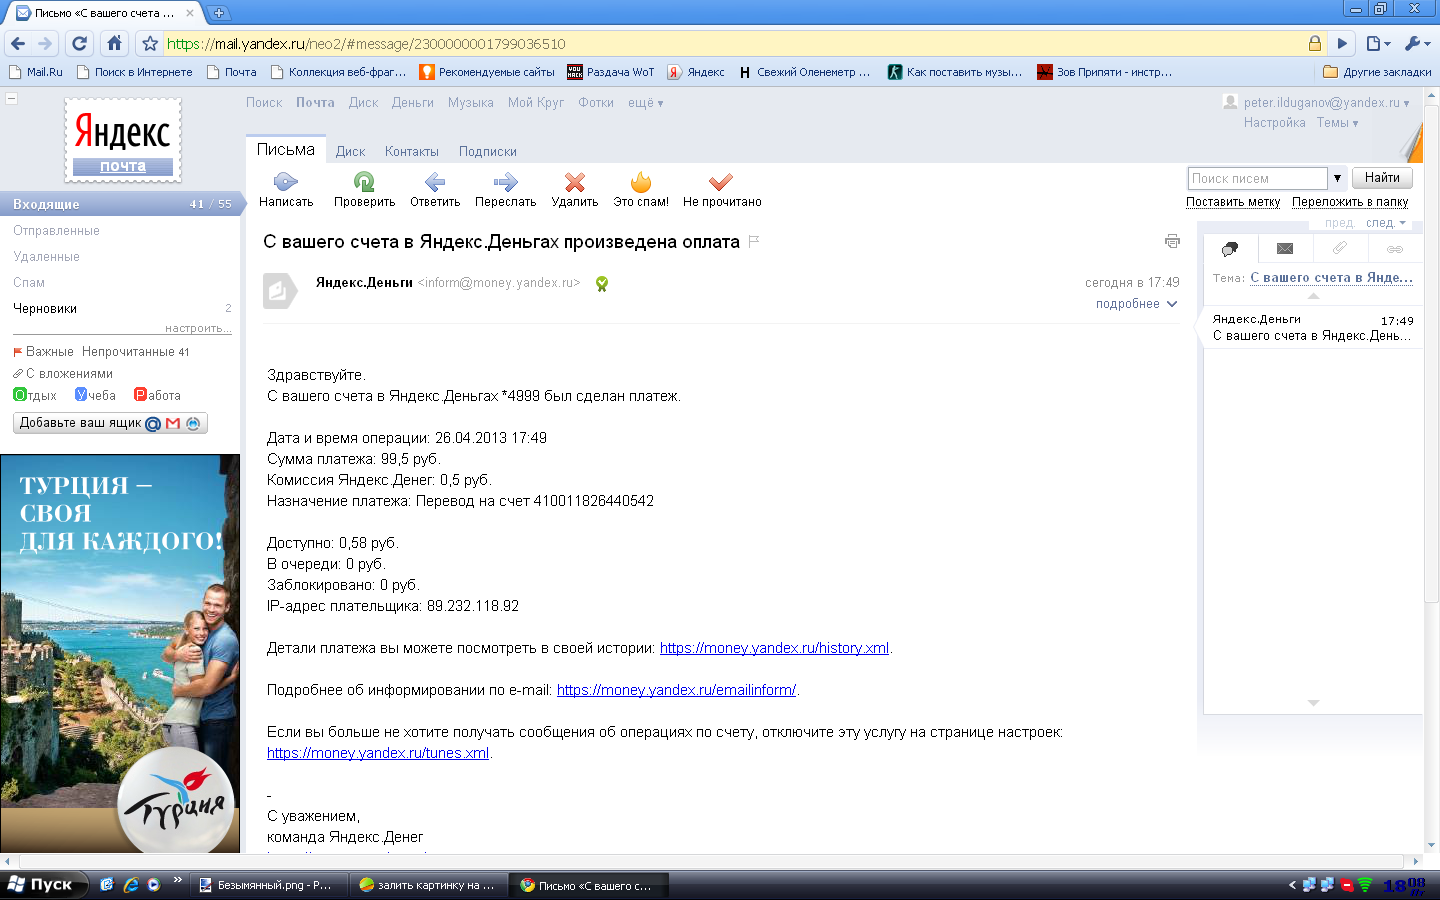Screen dimensions: 1440x900
Task: Select the Учеба blue label
Action: [x=95, y=395]
